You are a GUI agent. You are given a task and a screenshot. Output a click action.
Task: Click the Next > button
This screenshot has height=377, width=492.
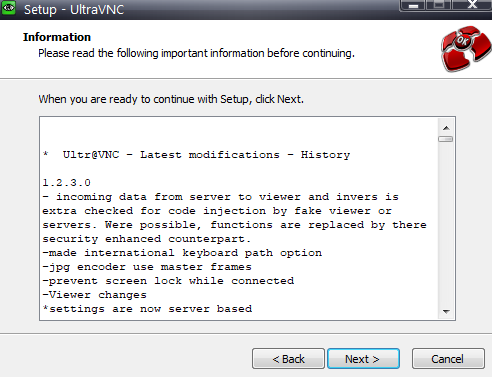pyautogui.click(x=363, y=359)
